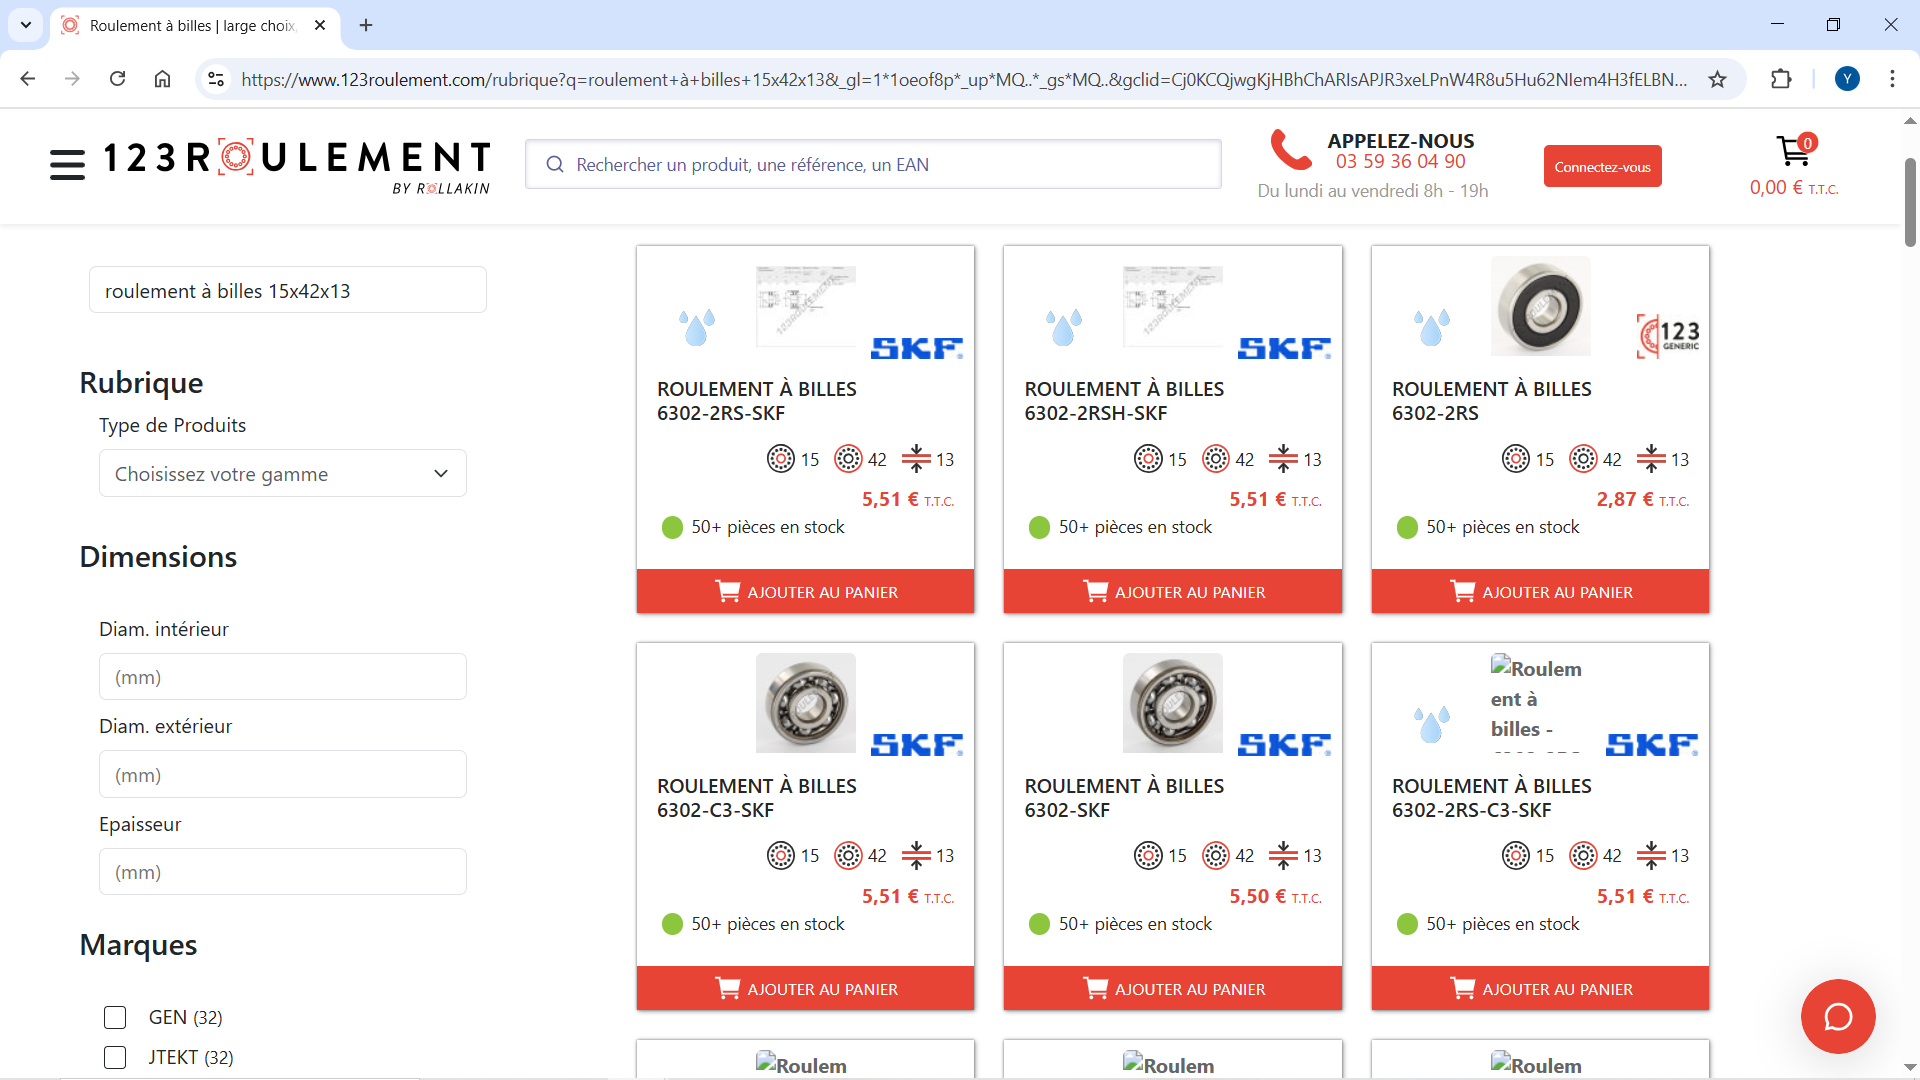
Task: Go to browser home page
Action: [x=162, y=79]
